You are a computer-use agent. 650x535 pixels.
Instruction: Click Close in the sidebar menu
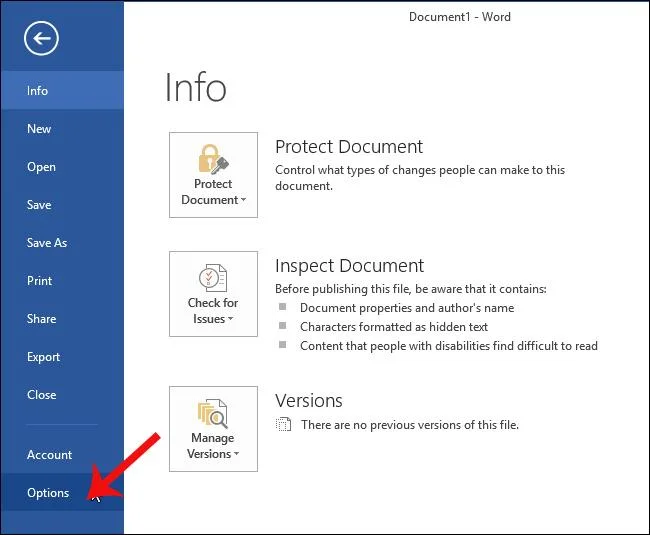[x=62, y=395]
